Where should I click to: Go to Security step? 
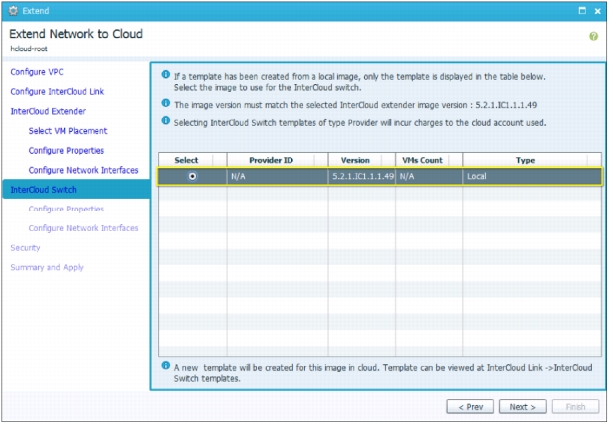tap(25, 248)
